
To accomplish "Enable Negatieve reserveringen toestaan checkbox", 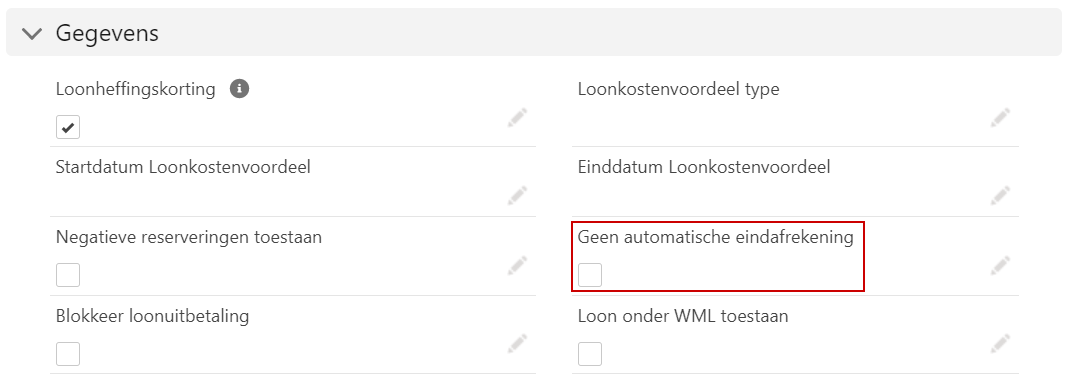I will [68, 275].
